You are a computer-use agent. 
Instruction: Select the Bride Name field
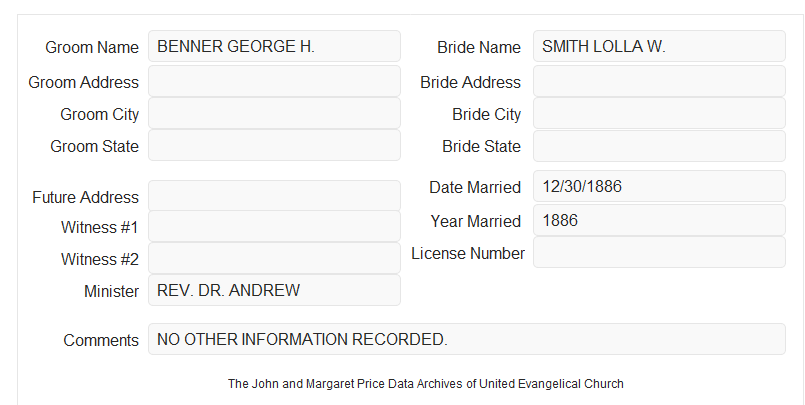[659, 46]
